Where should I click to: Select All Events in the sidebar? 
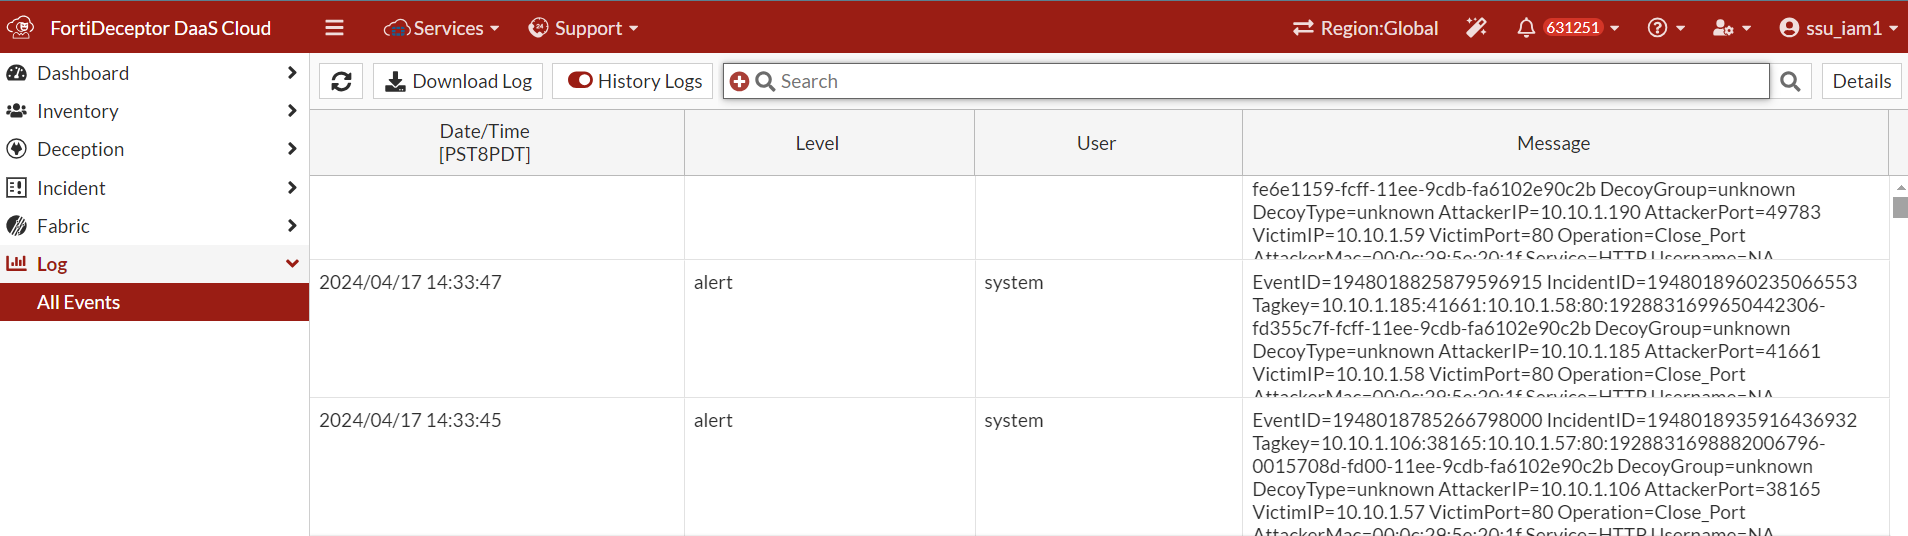tap(79, 302)
